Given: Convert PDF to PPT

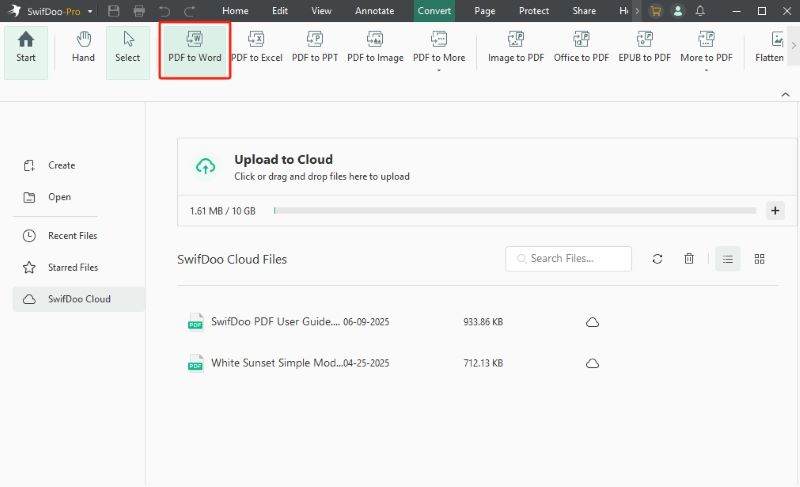Looking at the screenshot, I should [x=315, y=47].
